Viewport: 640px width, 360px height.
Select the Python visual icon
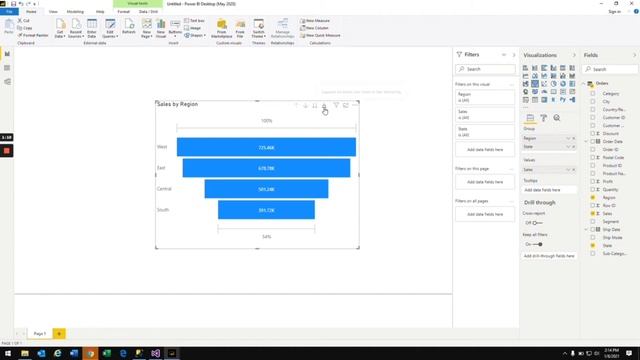pyautogui.click(x=563, y=100)
